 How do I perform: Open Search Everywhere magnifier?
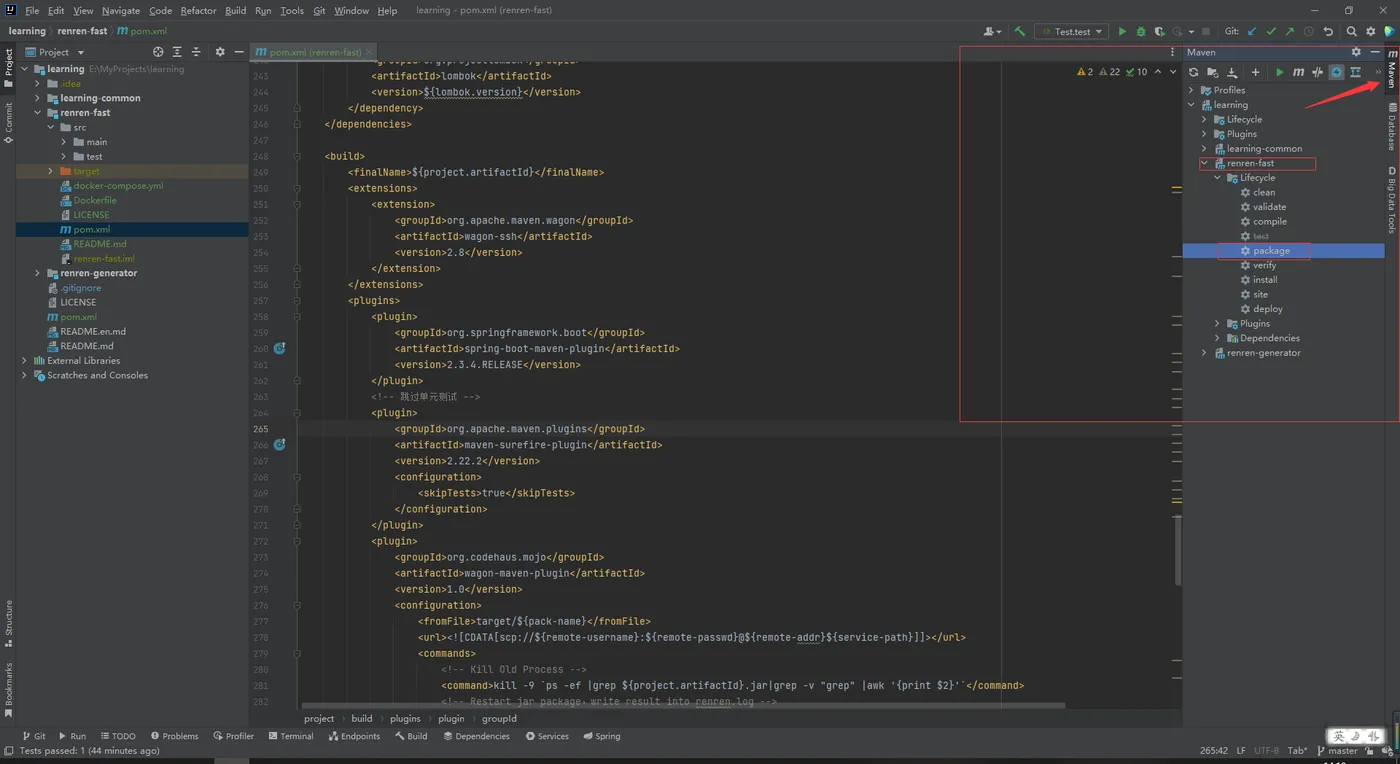tap(1351, 31)
